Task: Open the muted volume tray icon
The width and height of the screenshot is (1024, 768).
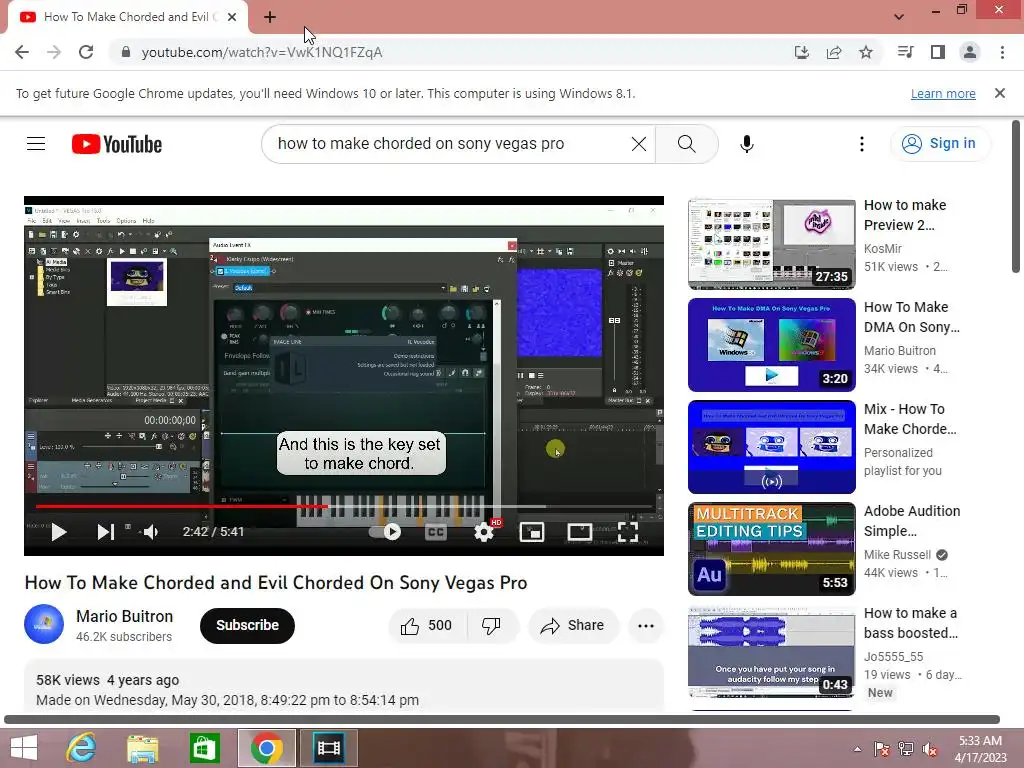Action: [x=930, y=749]
